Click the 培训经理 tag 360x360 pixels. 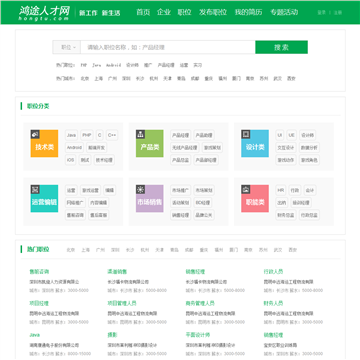[x=301, y=203]
